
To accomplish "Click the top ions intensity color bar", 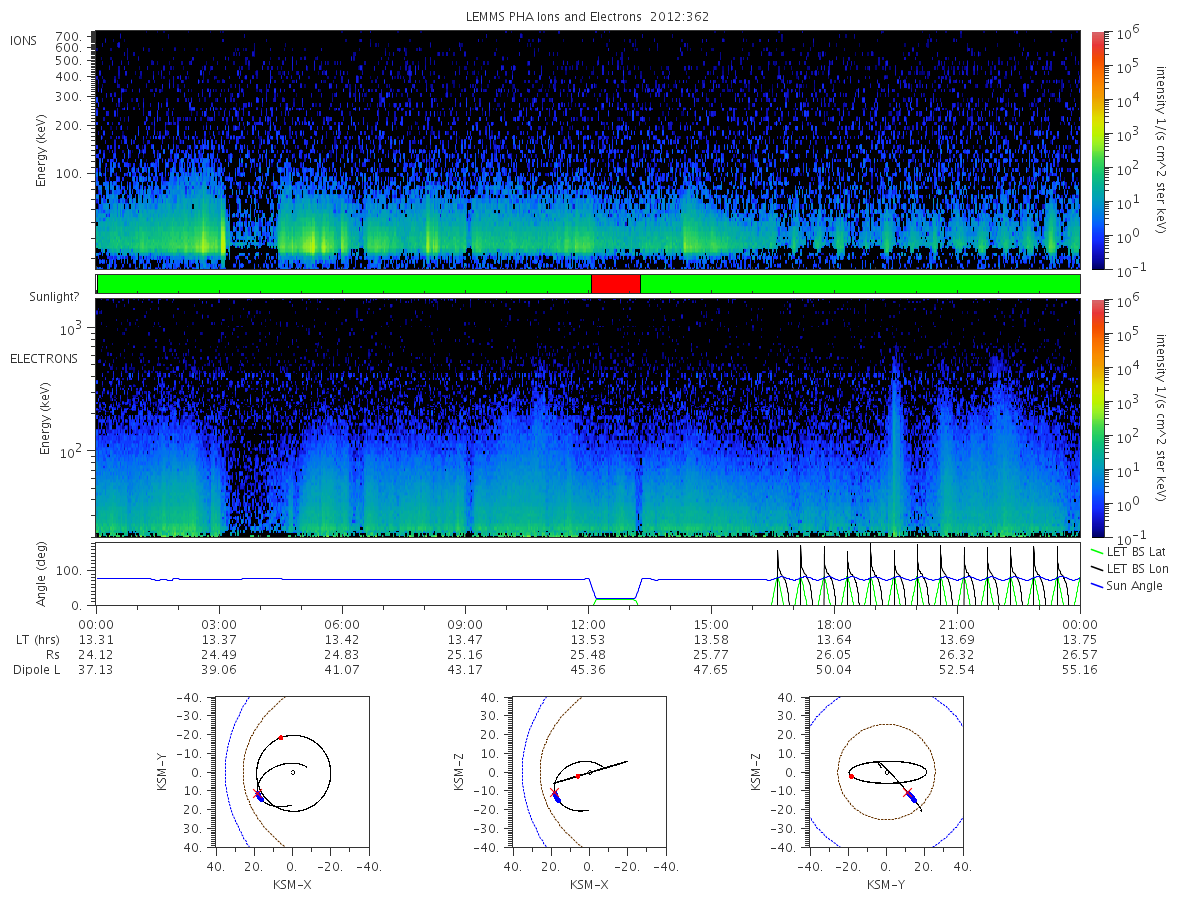I will [x=1097, y=150].
